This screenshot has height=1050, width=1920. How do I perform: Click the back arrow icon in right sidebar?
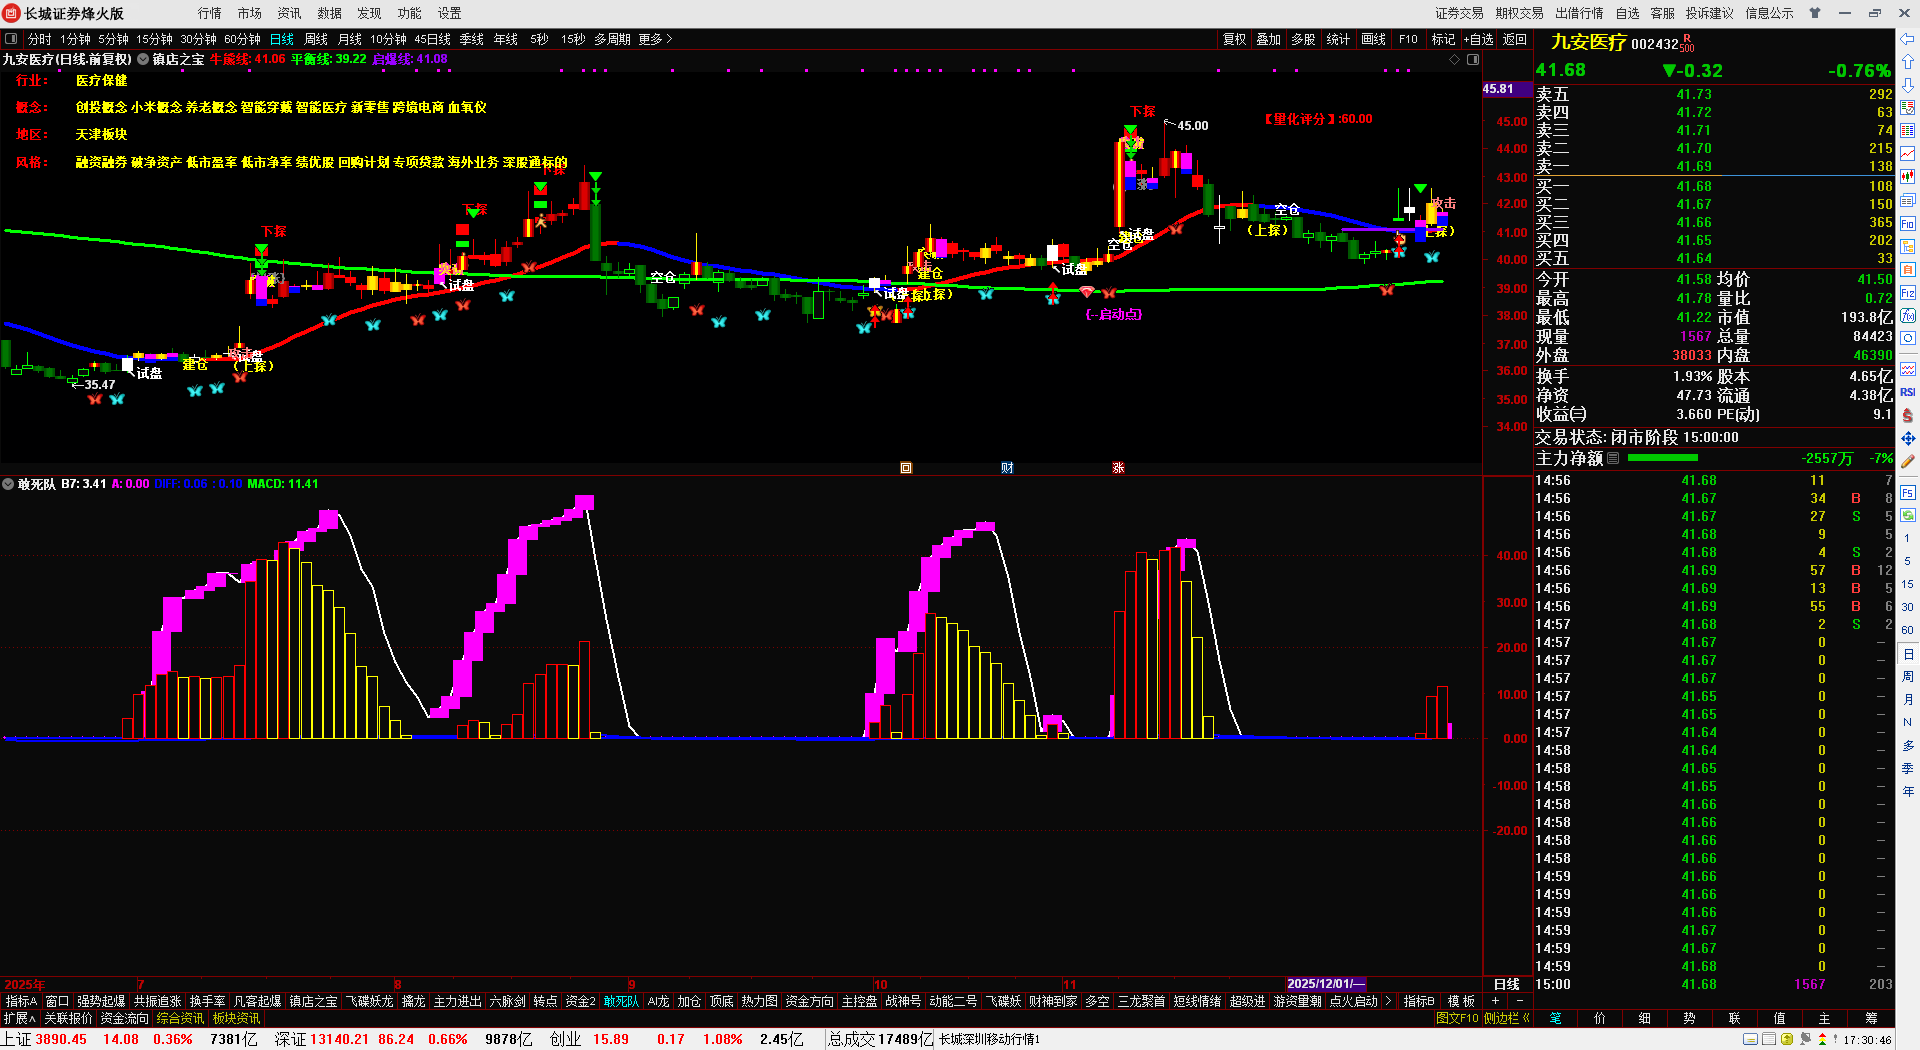point(1908,40)
